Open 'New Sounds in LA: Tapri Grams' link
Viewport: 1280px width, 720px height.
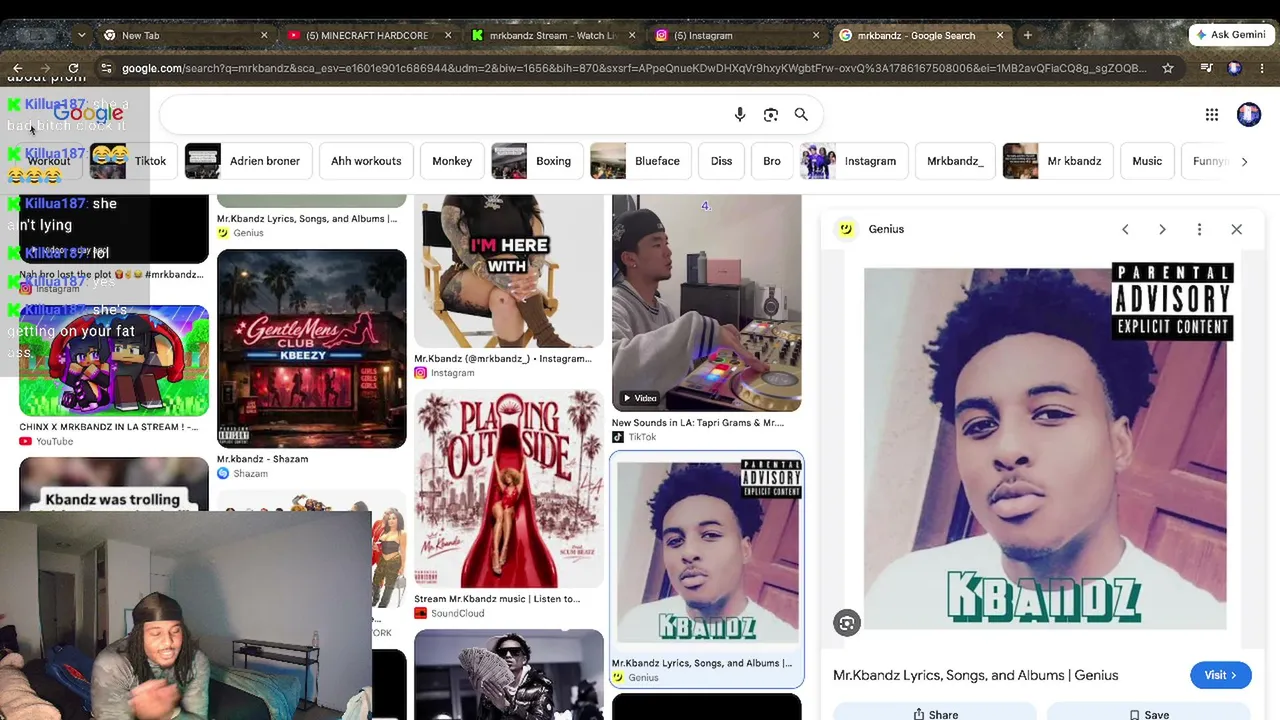(698, 423)
